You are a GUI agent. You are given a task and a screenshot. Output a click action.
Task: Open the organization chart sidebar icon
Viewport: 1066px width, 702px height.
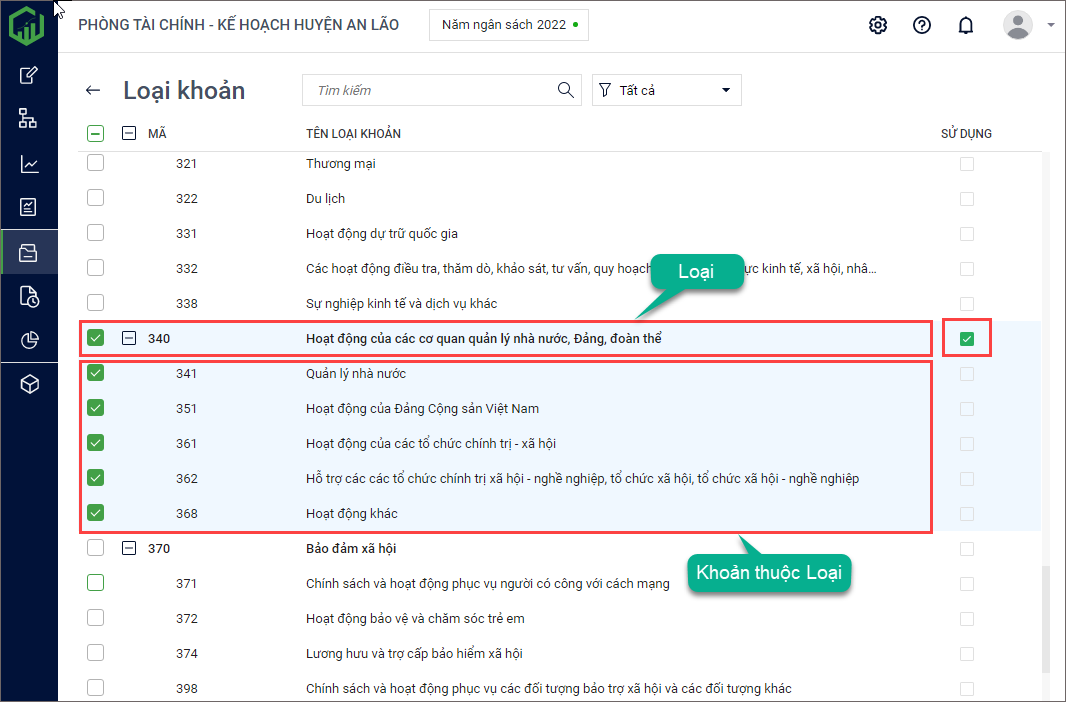pos(29,119)
